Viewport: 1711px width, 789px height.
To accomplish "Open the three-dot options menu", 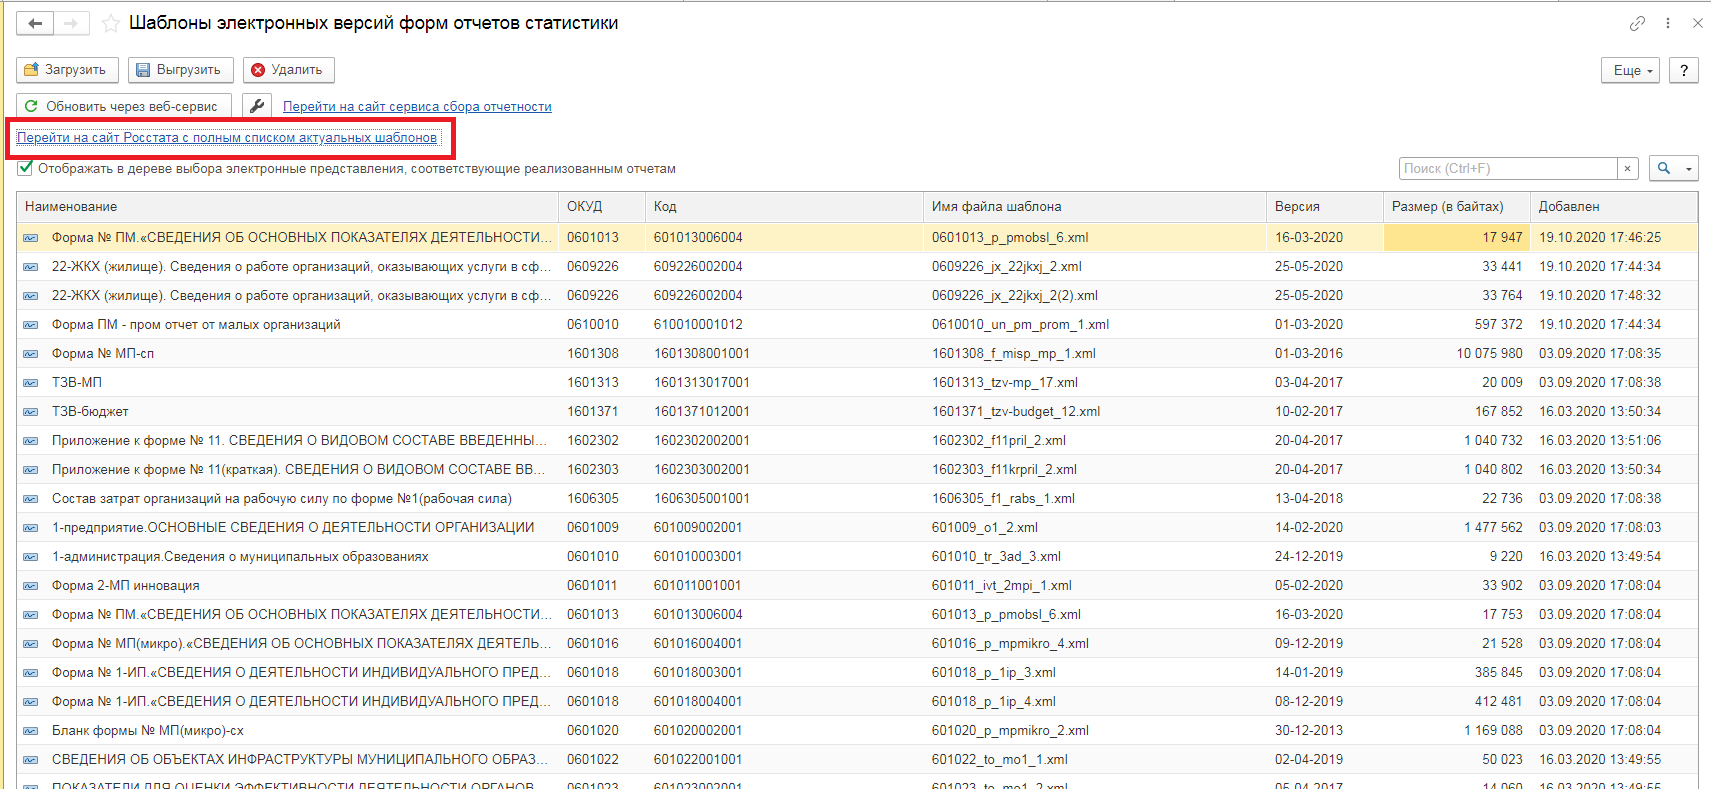I will coord(1667,23).
